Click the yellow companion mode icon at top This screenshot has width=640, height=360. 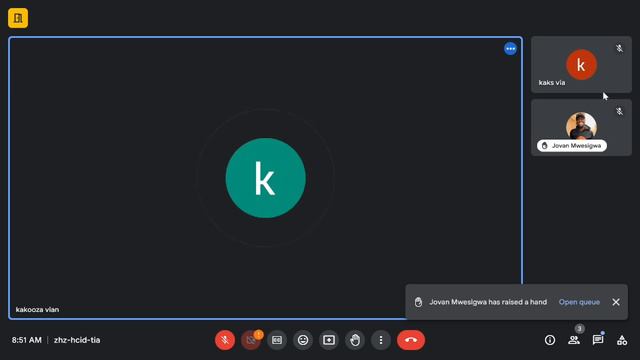point(18,18)
